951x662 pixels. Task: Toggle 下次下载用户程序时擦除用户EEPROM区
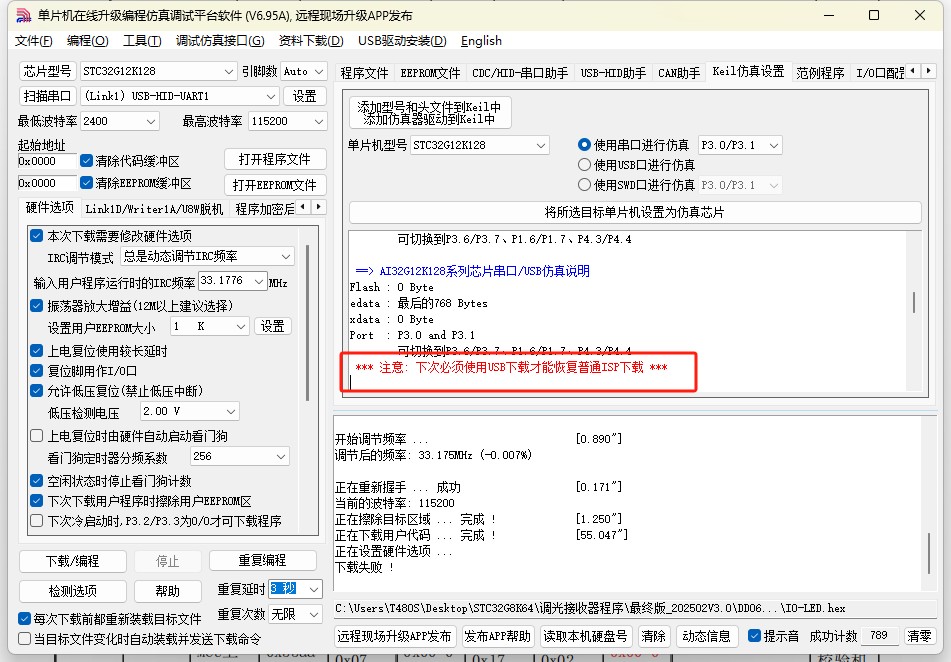pos(36,501)
